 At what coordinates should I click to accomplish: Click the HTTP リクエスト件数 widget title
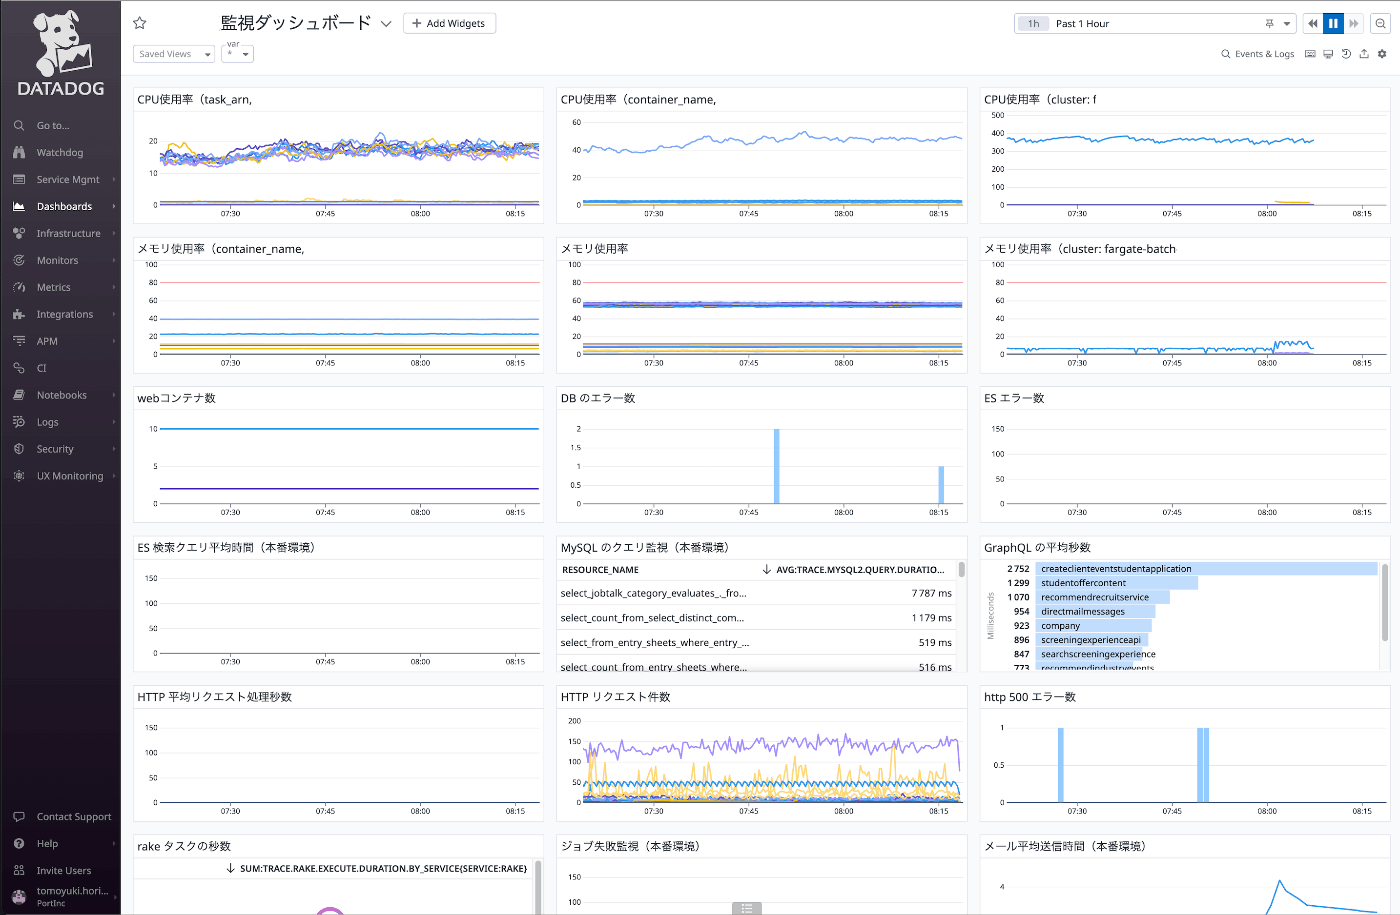pos(615,698)
